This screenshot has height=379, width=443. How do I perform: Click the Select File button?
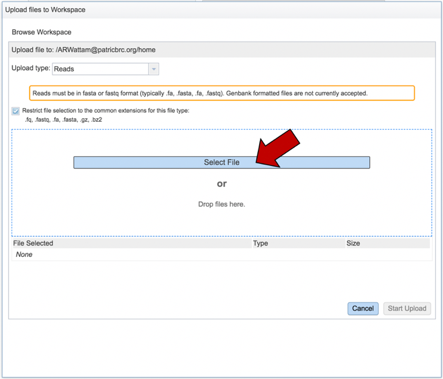pyautogui.click(x=221, y=162)
